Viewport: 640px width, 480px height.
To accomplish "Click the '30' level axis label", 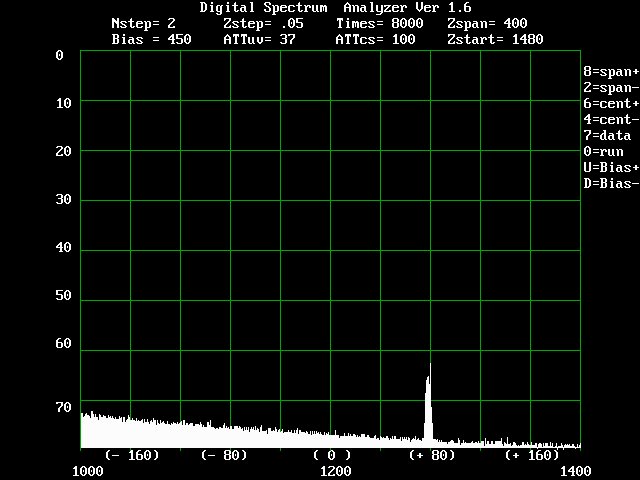I will (63, 199).
